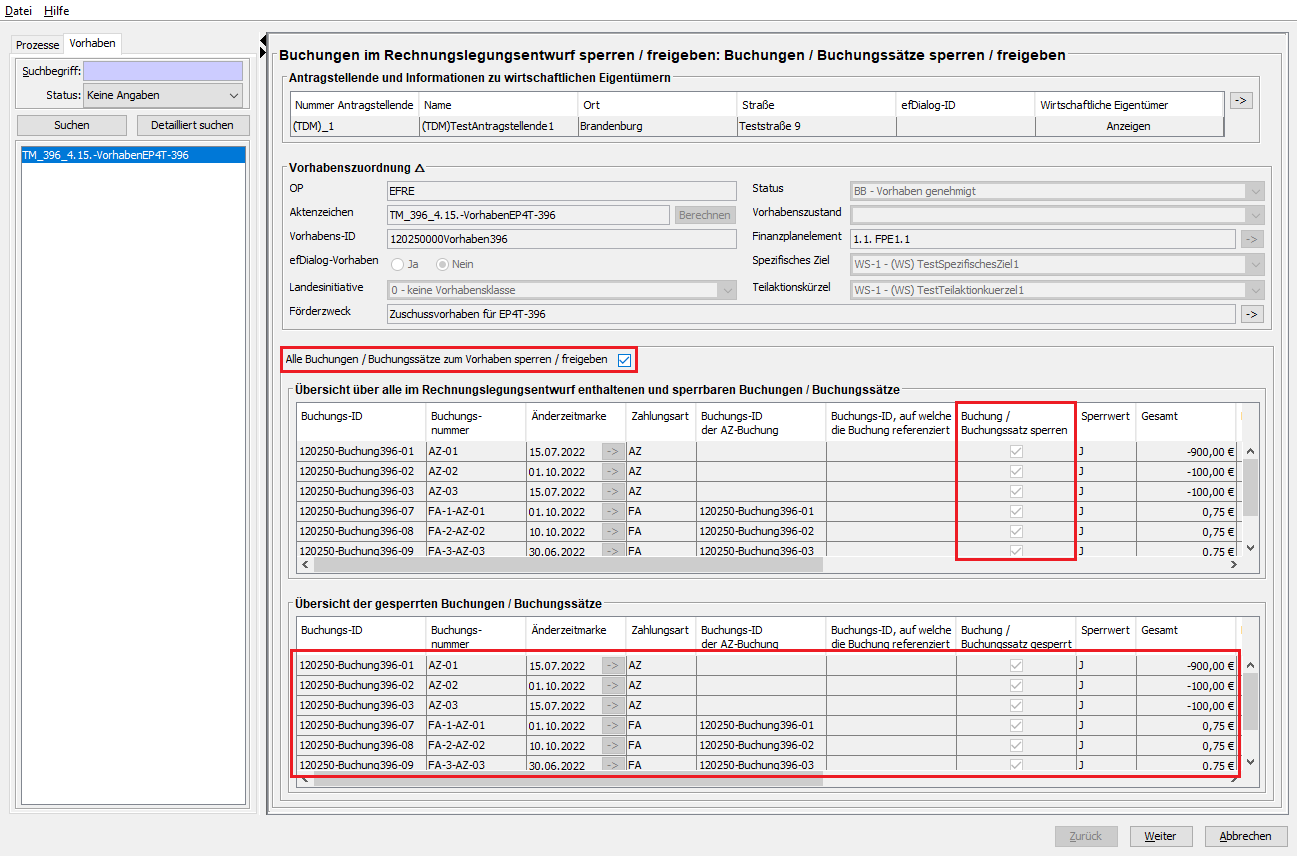Click Änderzeitmarke arrow for AZ-02 in locked bookings table
Image resolution: width=1297 pixels, height=856 pixels.
tap(612, 686)
